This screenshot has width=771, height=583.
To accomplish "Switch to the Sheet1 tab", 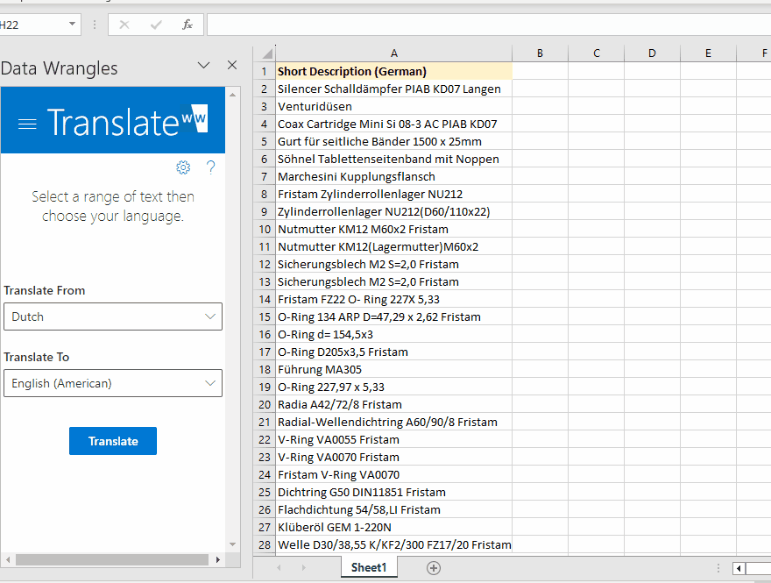I will pos(369,568).
